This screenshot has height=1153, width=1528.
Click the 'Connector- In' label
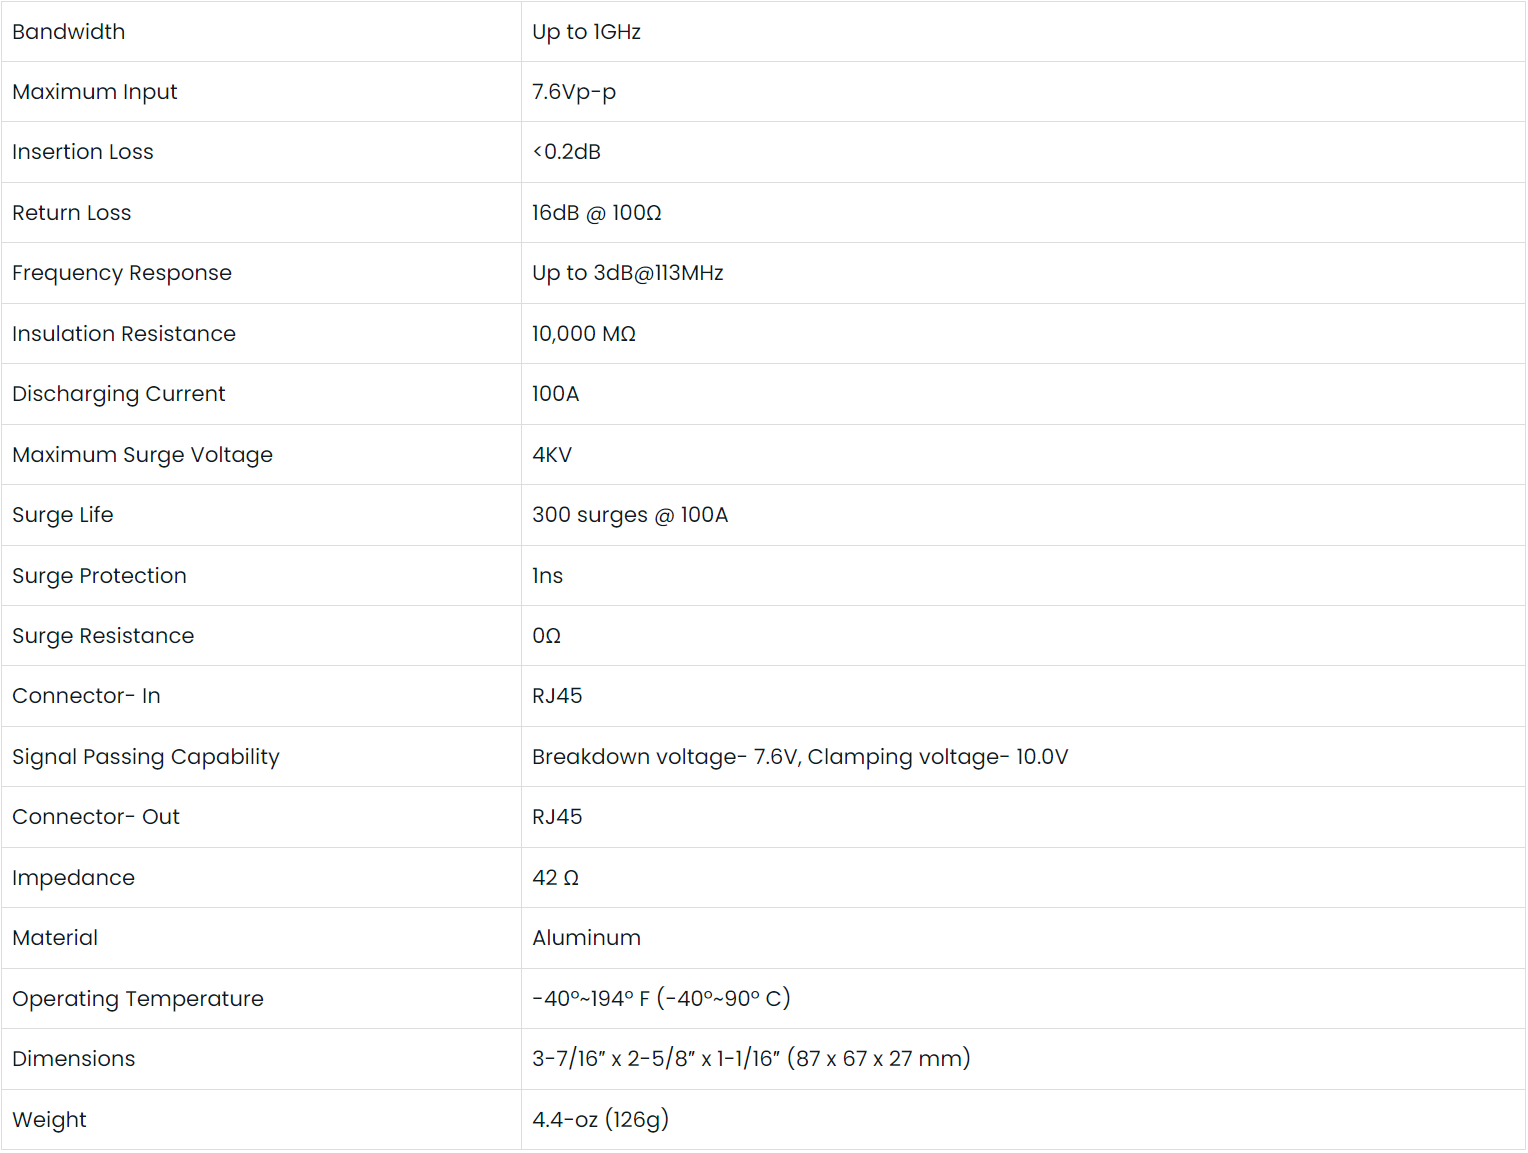tap(86, 696)
